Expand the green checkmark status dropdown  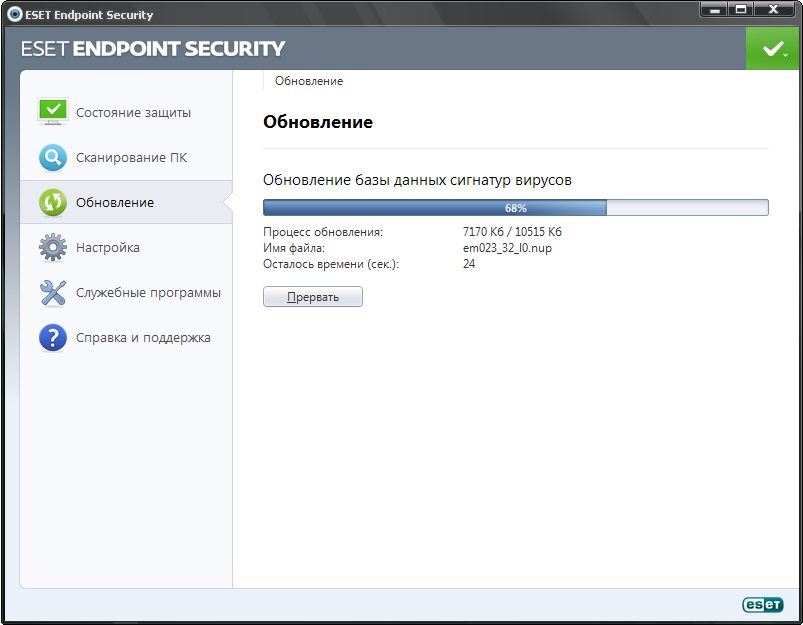773,49
